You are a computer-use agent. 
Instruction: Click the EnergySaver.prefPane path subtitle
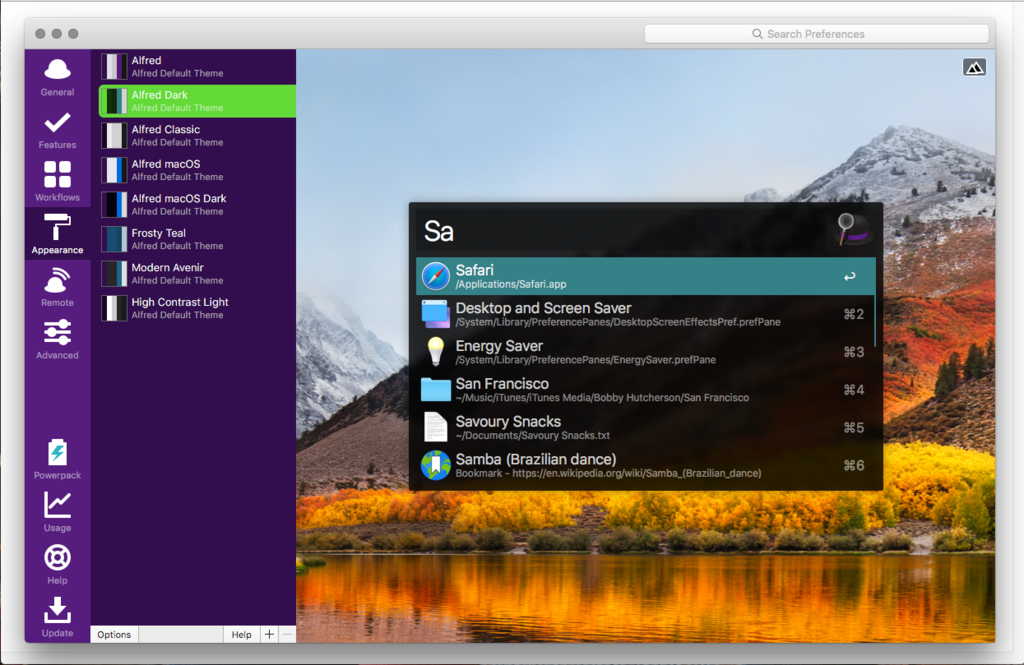tap(586, 360)
